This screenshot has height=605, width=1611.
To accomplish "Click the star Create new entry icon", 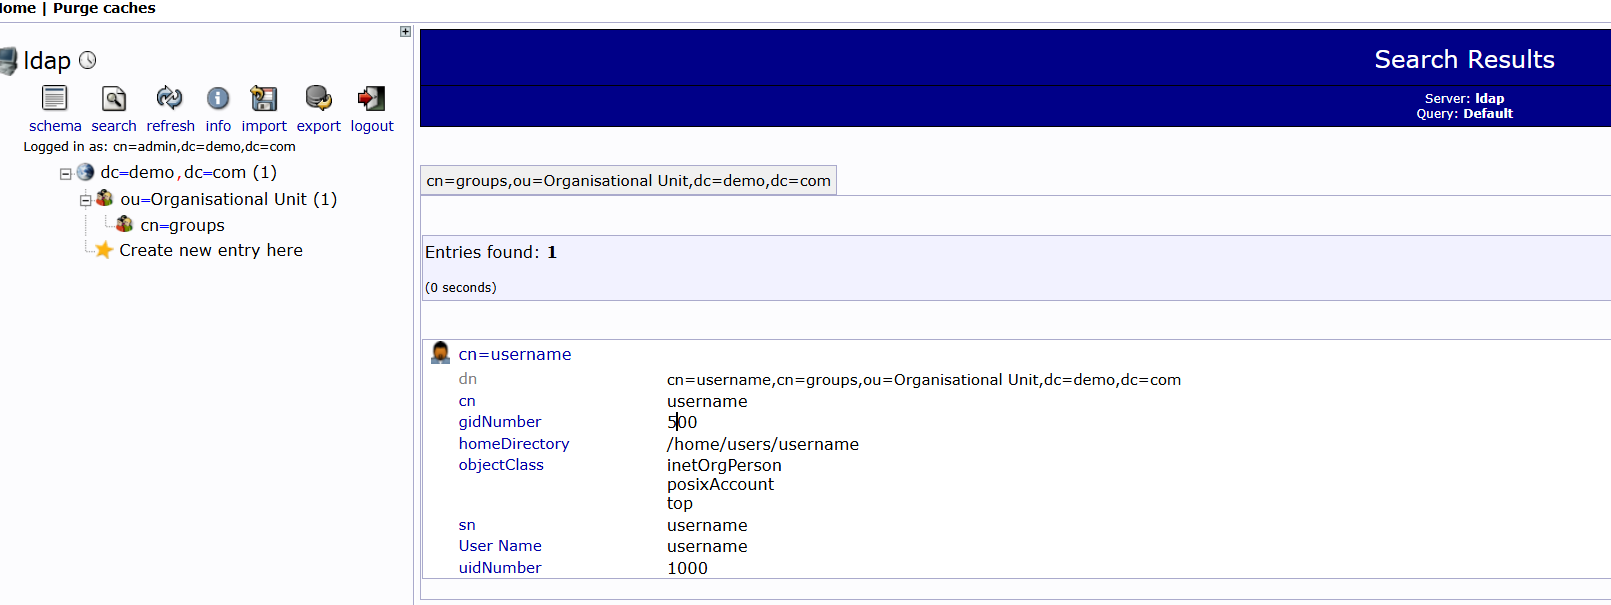I will 103,250.
